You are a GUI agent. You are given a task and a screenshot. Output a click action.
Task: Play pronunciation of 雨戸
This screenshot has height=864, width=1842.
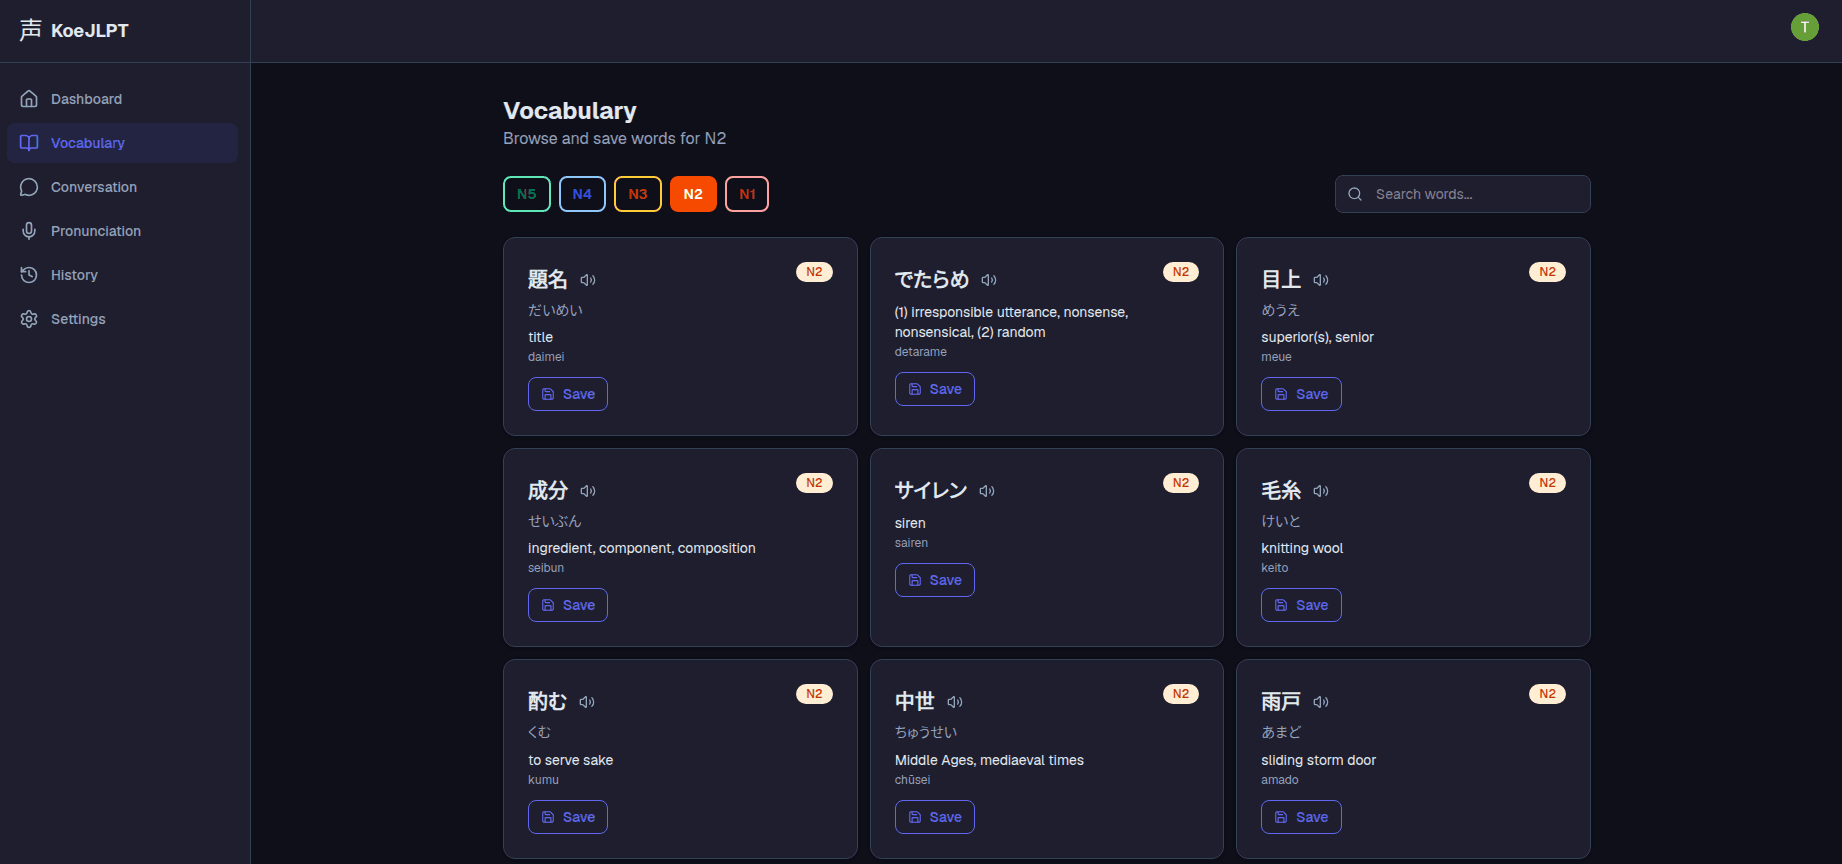[x=1321, y=702]
